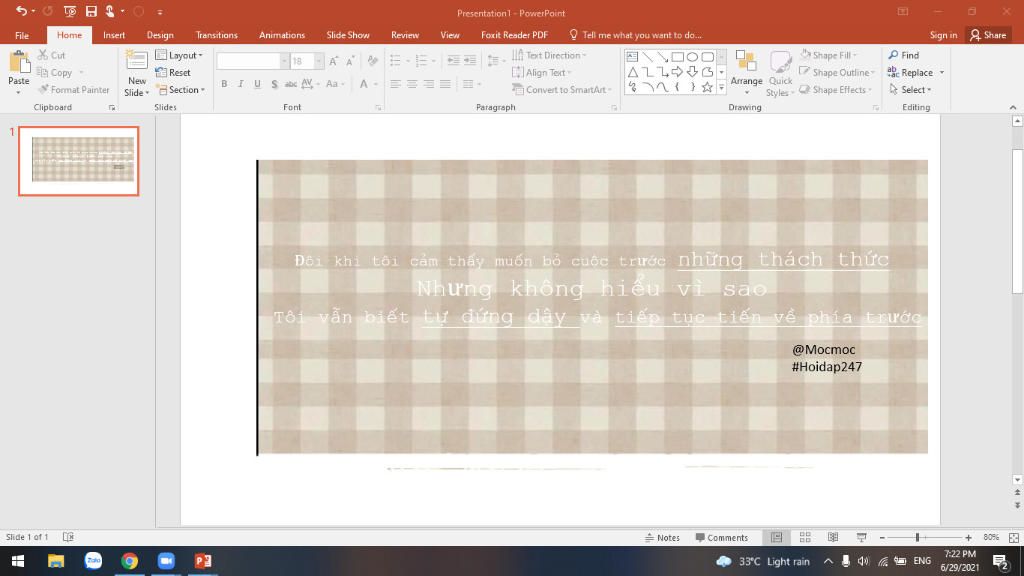Viewport: 1024px width, 576px height.
Task: Open the Transitions tab
Action: 216,35
